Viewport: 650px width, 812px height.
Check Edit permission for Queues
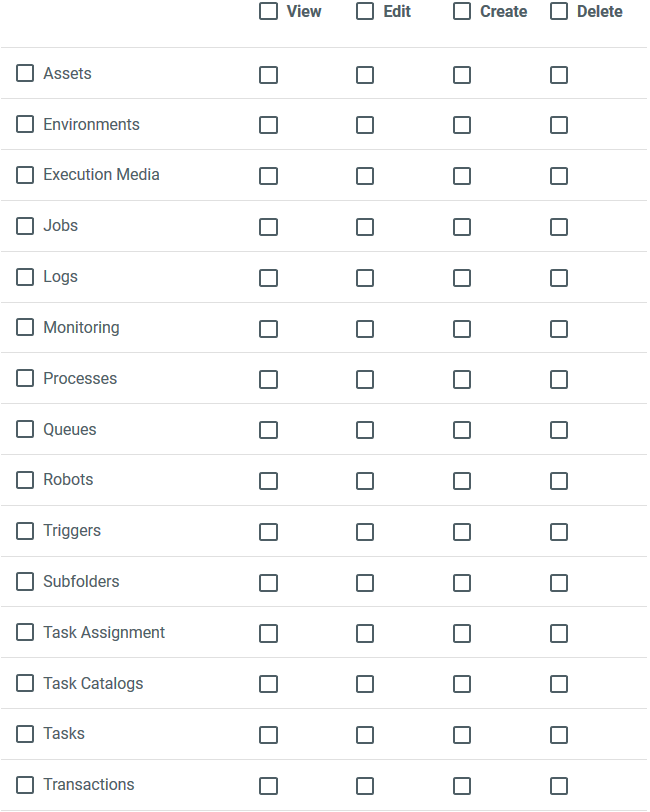(x=365, y=430)
